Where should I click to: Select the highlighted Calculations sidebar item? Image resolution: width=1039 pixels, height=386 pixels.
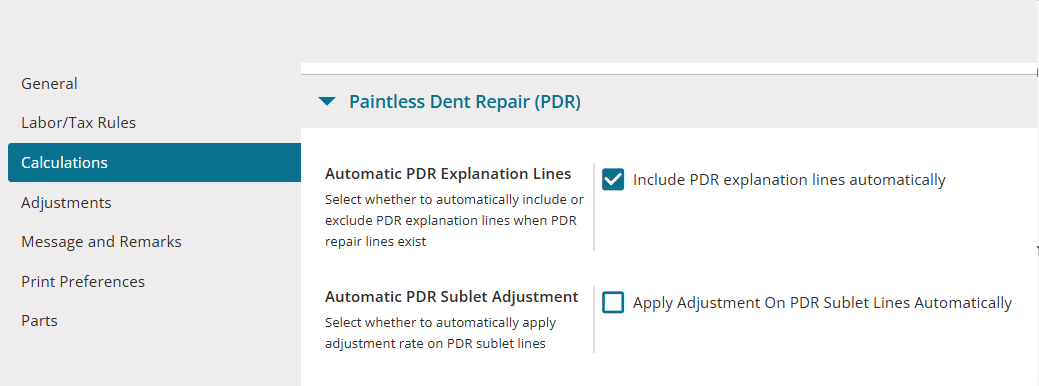[x=154, y=162]
